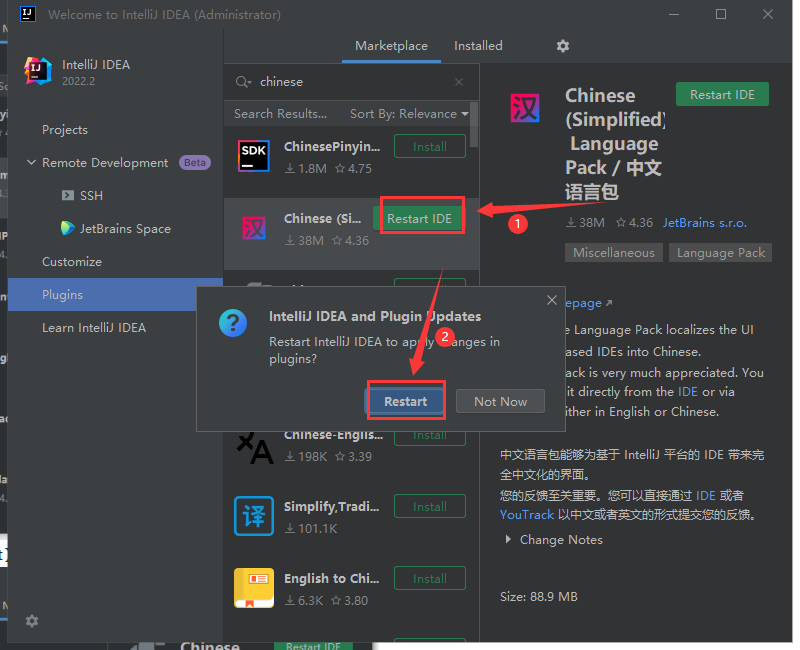This screenshot has height=650, width=800.
Task: Expand the Change Notes section
Action: tap(509, 540)
